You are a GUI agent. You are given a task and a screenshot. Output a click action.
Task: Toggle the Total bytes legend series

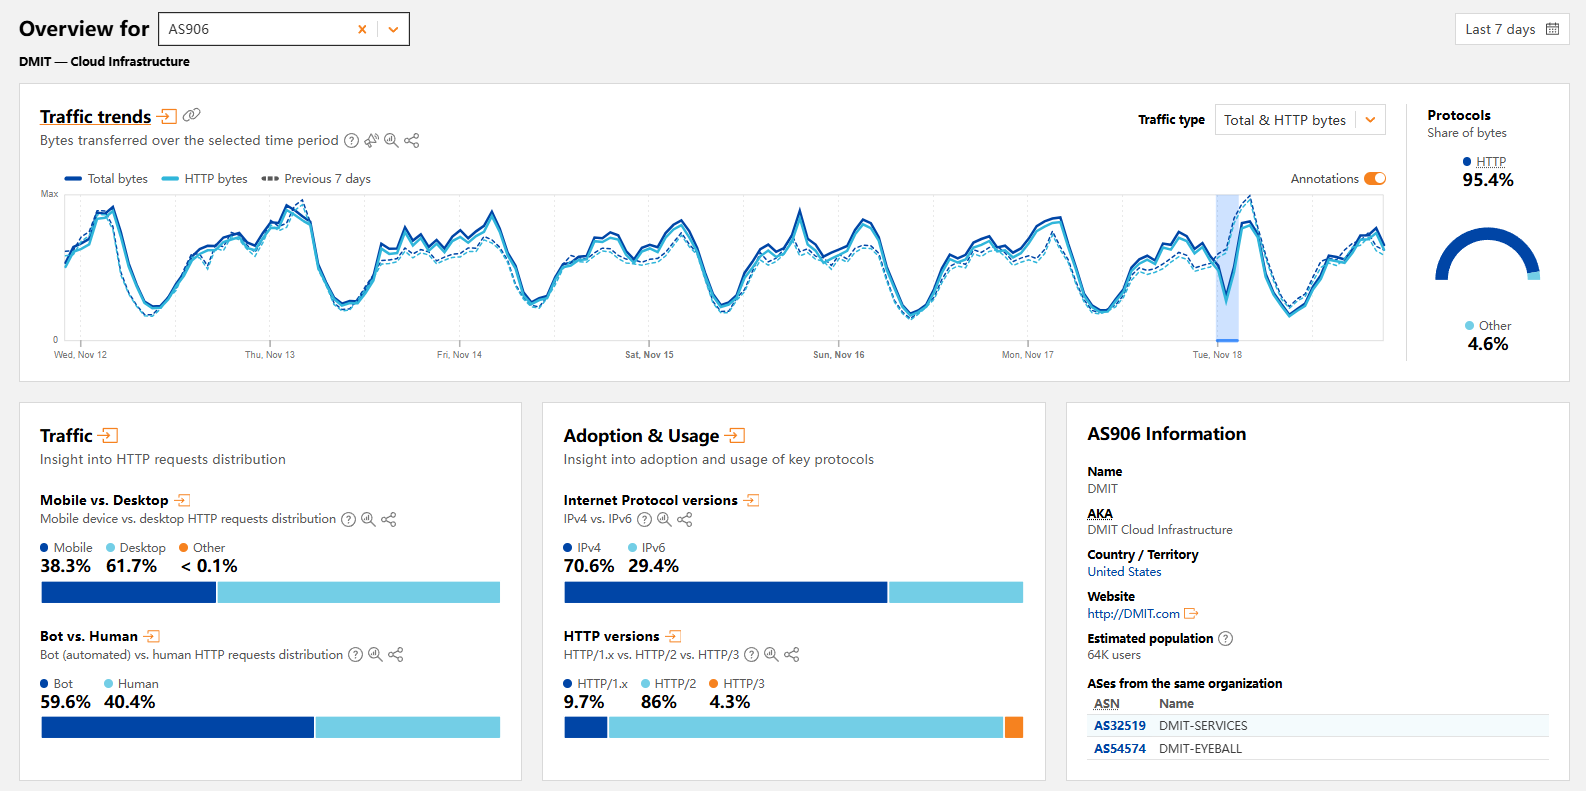(x=106, y=179)
